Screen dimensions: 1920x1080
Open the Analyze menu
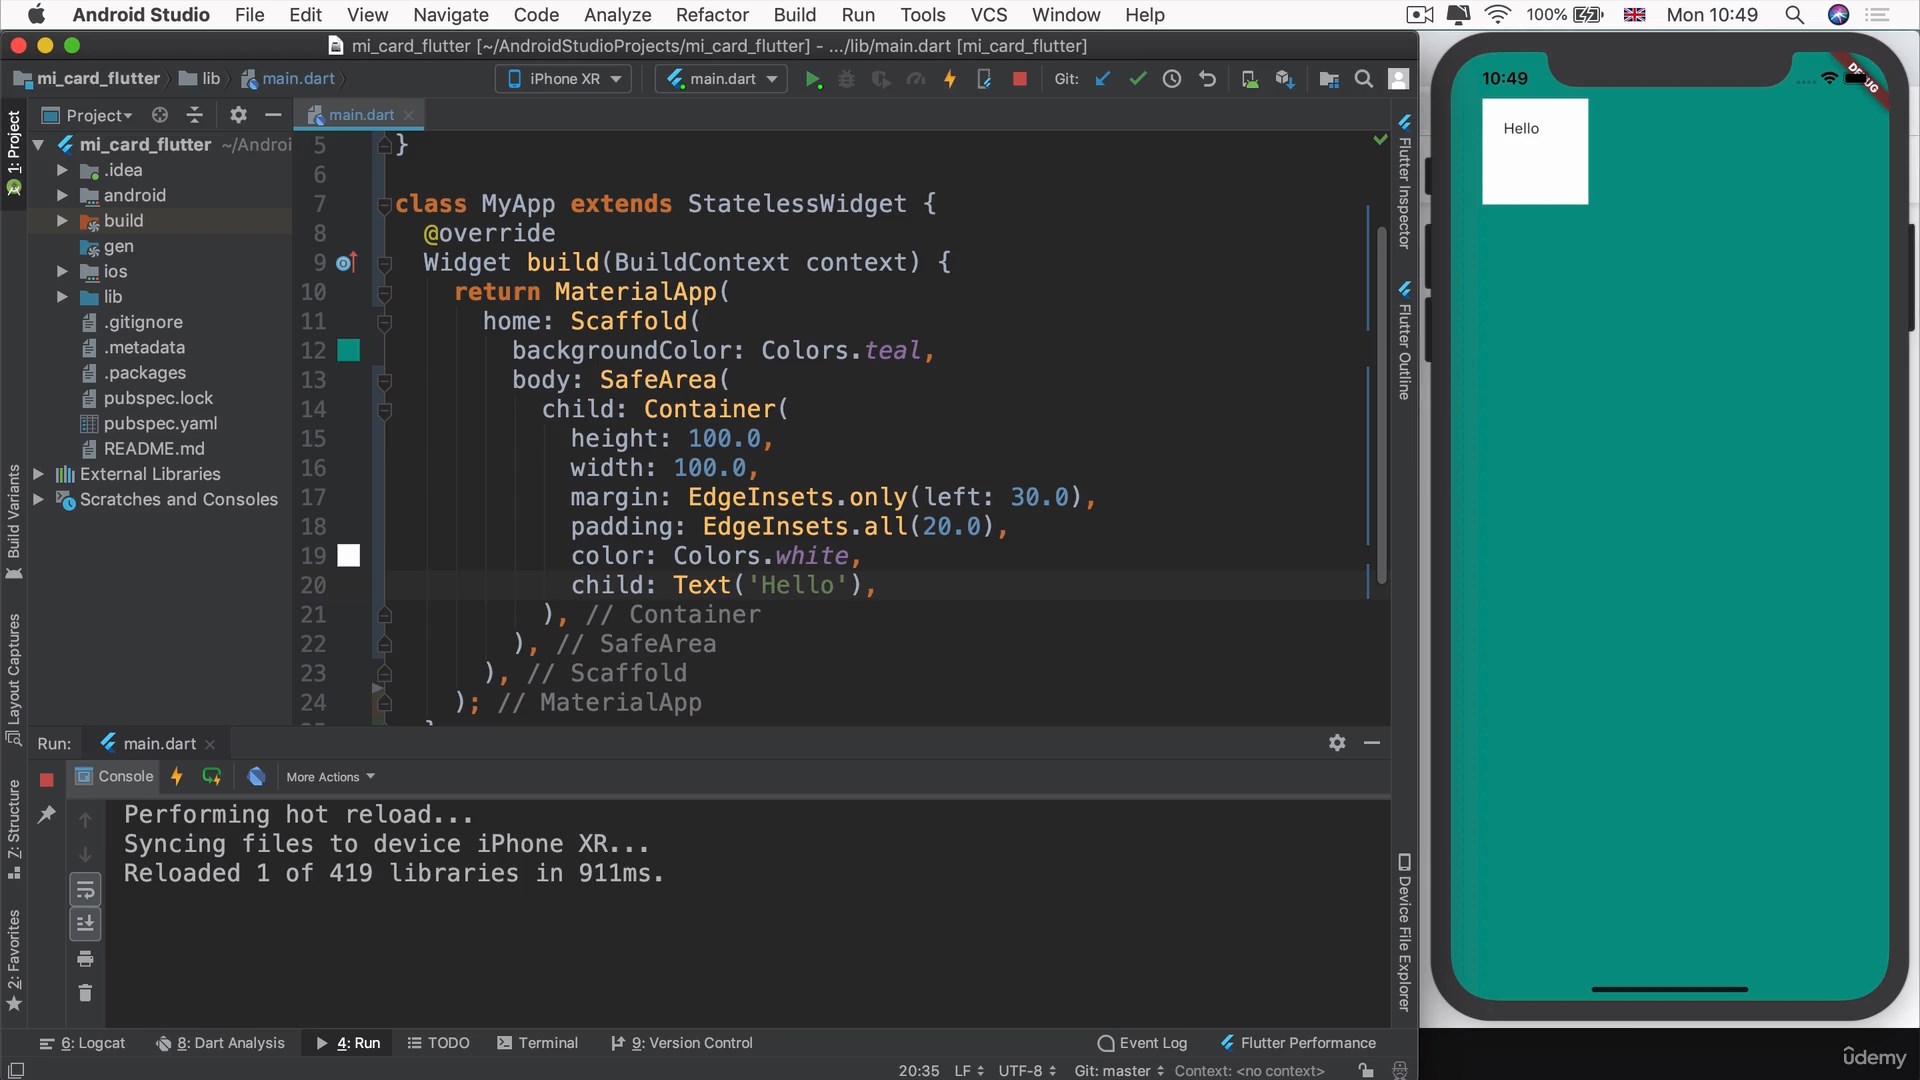click(x=617, y=15)
